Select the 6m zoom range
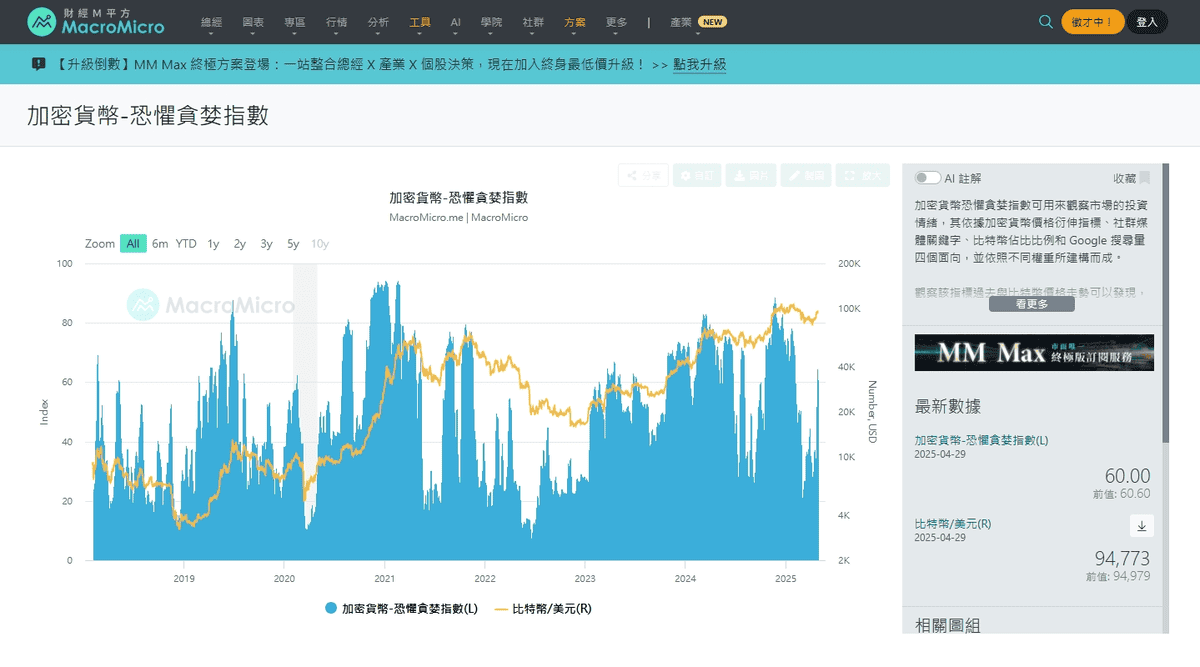Viewport: 1200px width, 667px height. coord(160,243)
